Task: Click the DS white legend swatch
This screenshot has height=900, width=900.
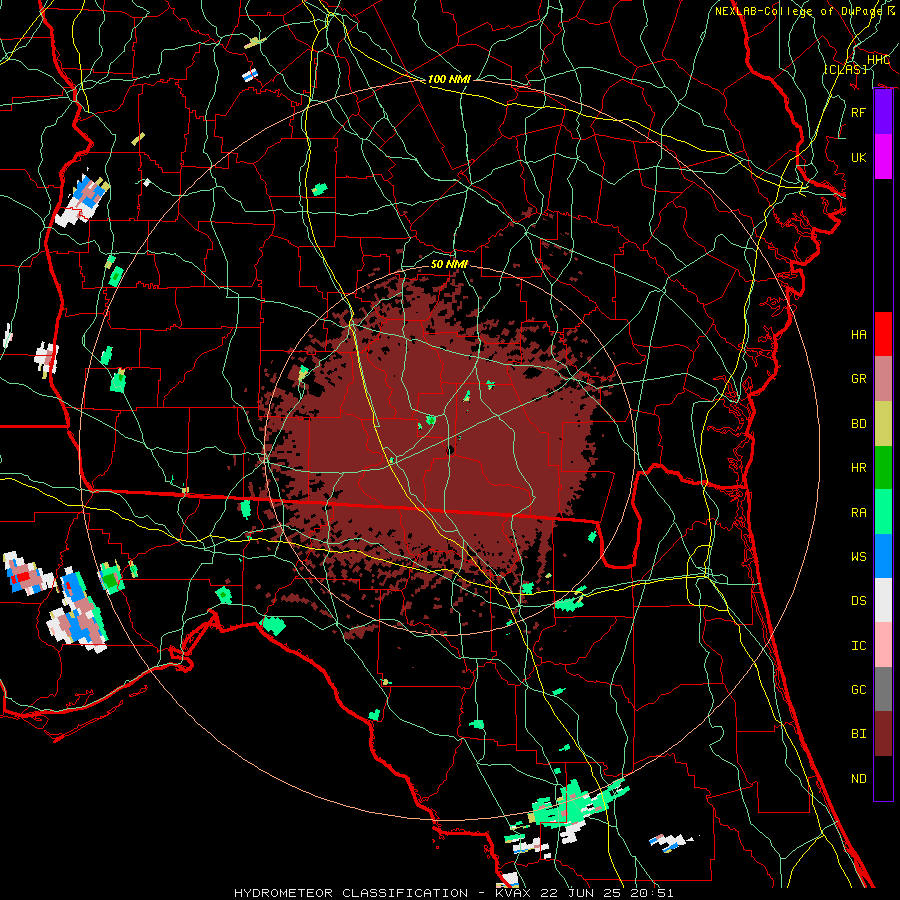Action: [883, 600]
